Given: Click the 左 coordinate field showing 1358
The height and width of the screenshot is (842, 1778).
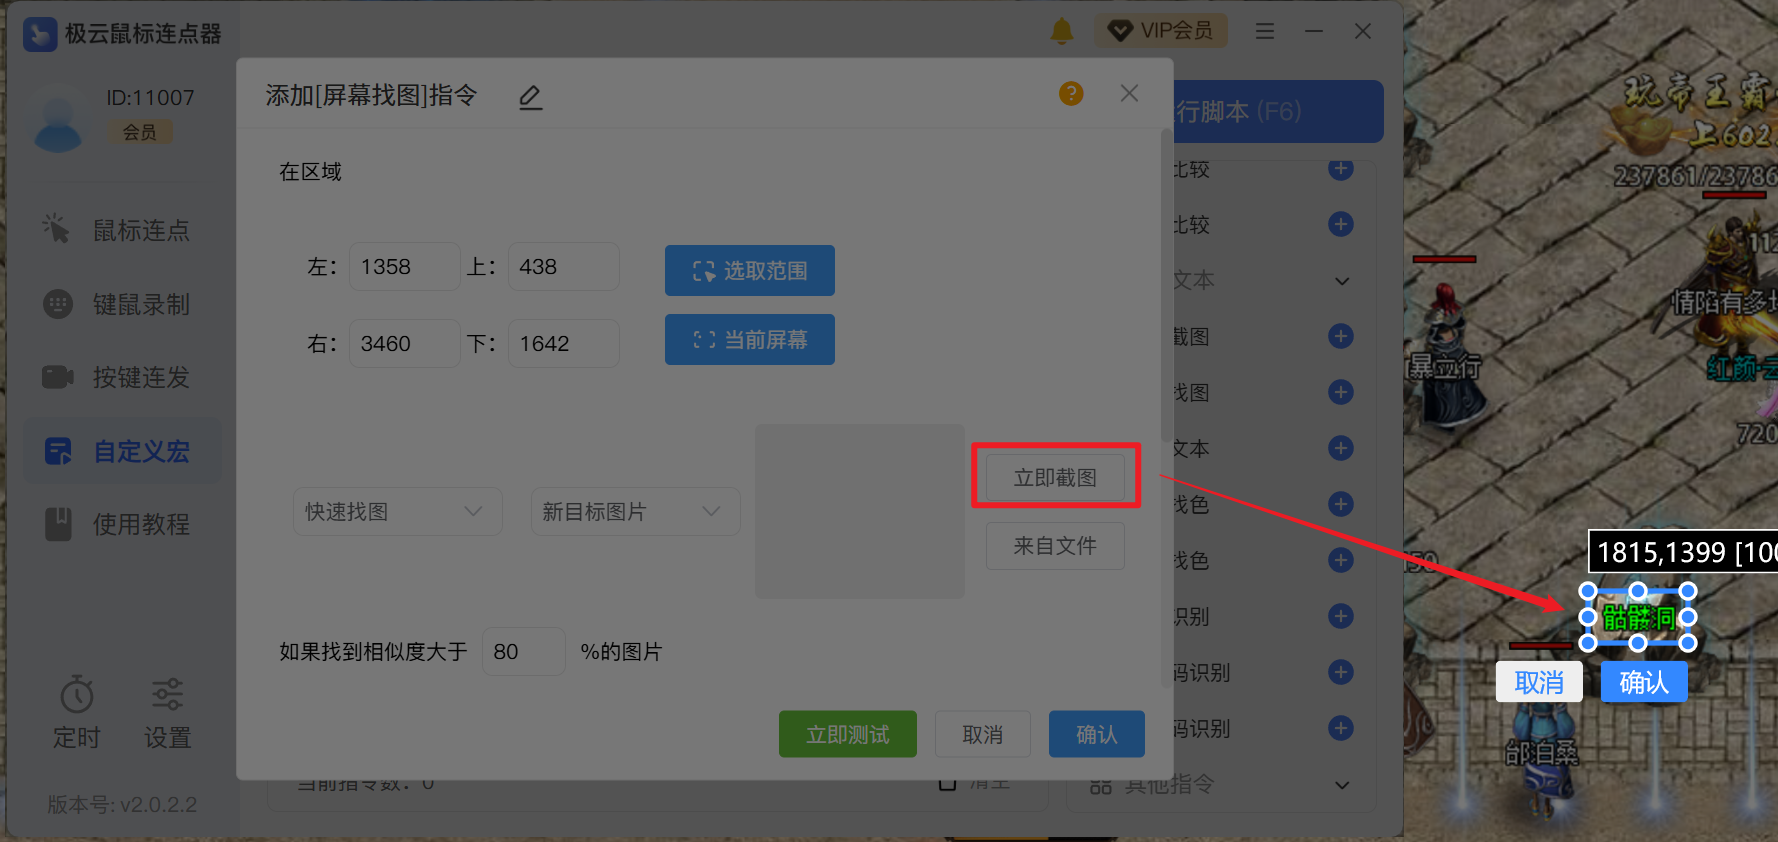Looking at the screenshot, I should [403, 267].
